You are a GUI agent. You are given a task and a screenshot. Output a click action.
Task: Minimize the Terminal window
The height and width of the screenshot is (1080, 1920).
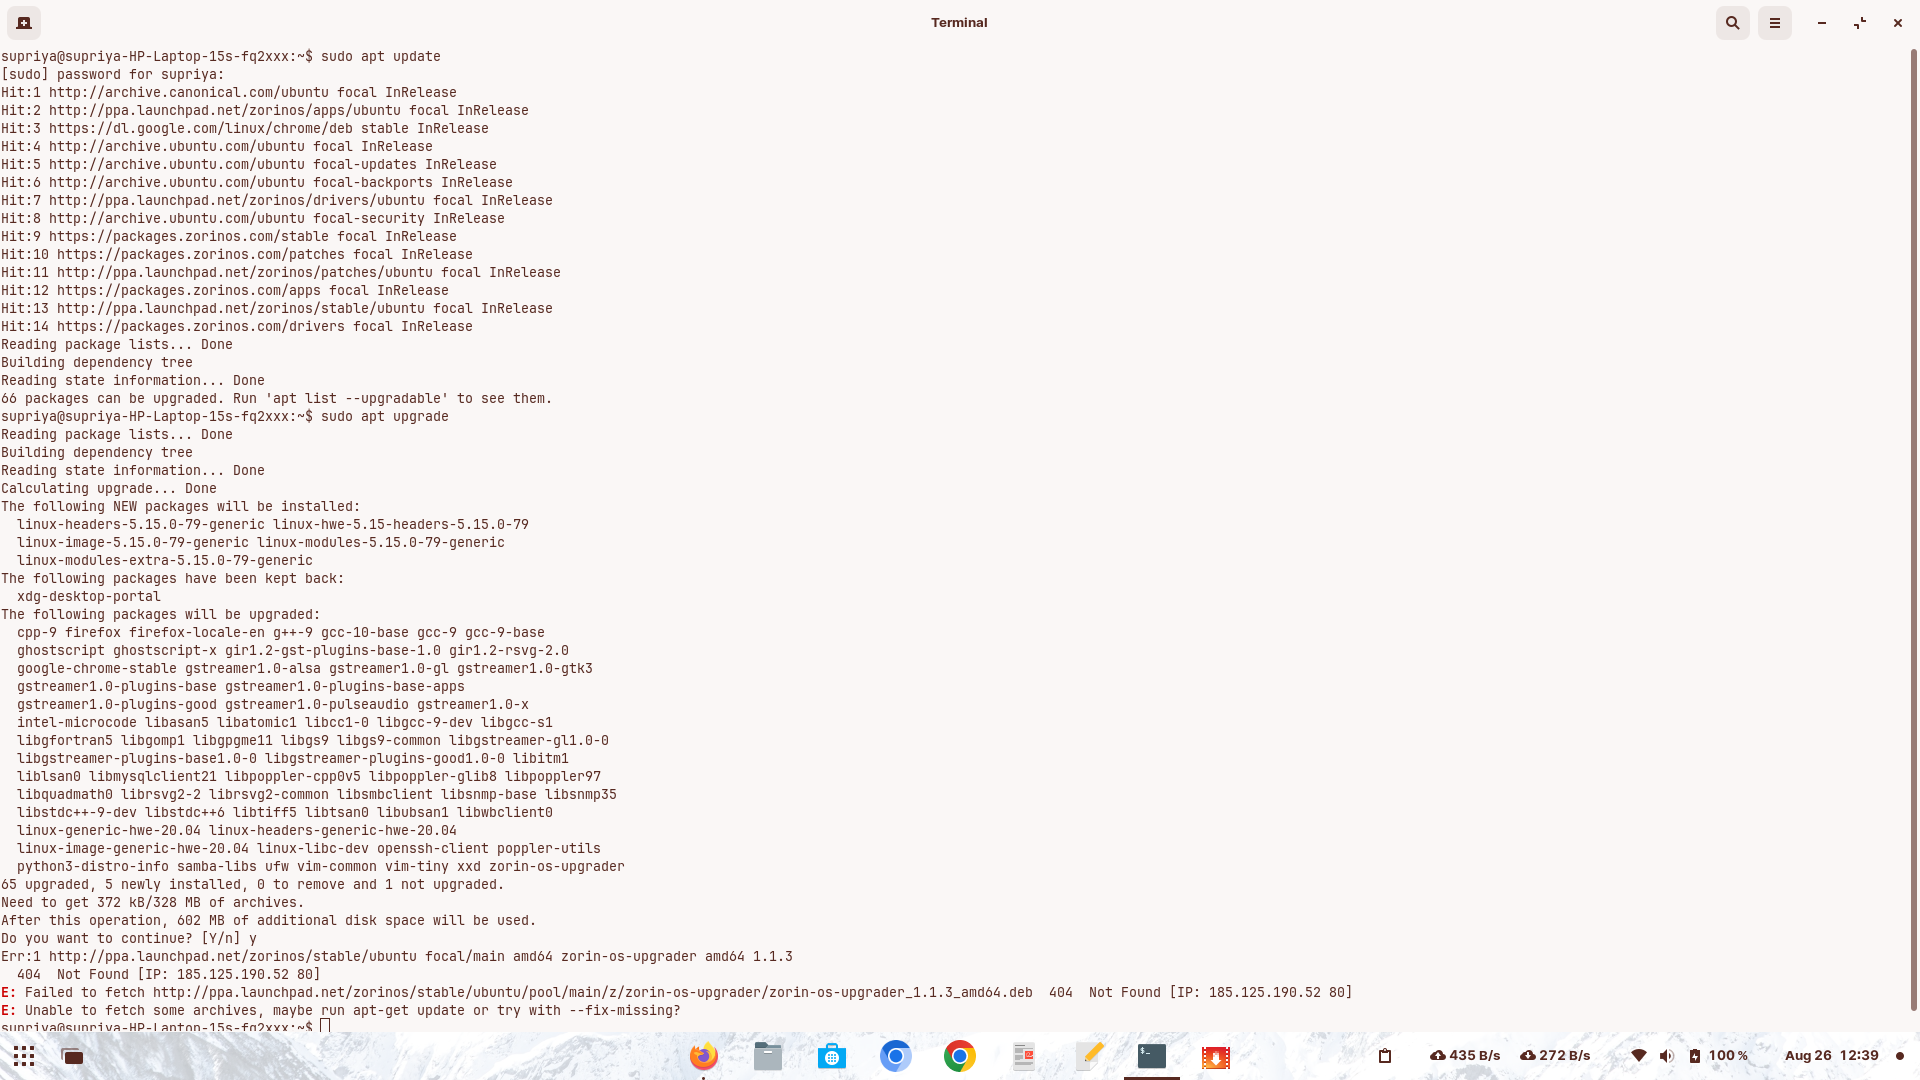(1822, 22)
